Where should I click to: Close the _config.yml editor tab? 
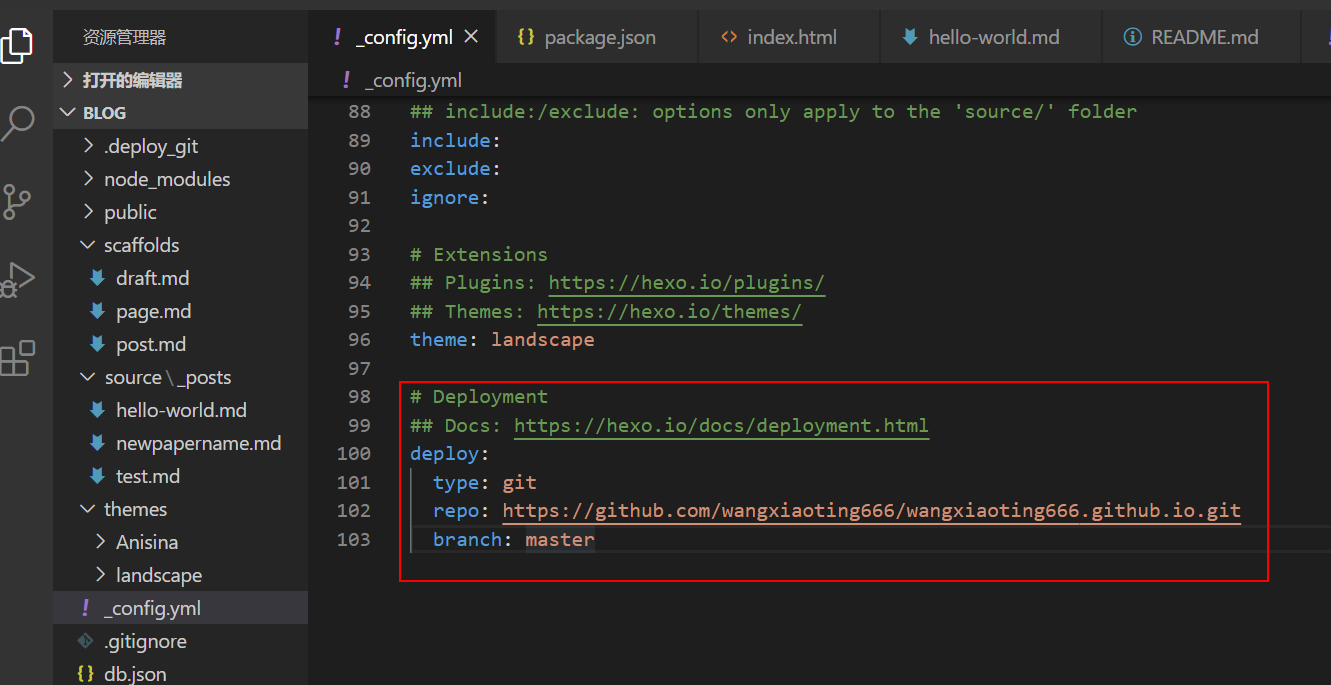click(472, 37)
